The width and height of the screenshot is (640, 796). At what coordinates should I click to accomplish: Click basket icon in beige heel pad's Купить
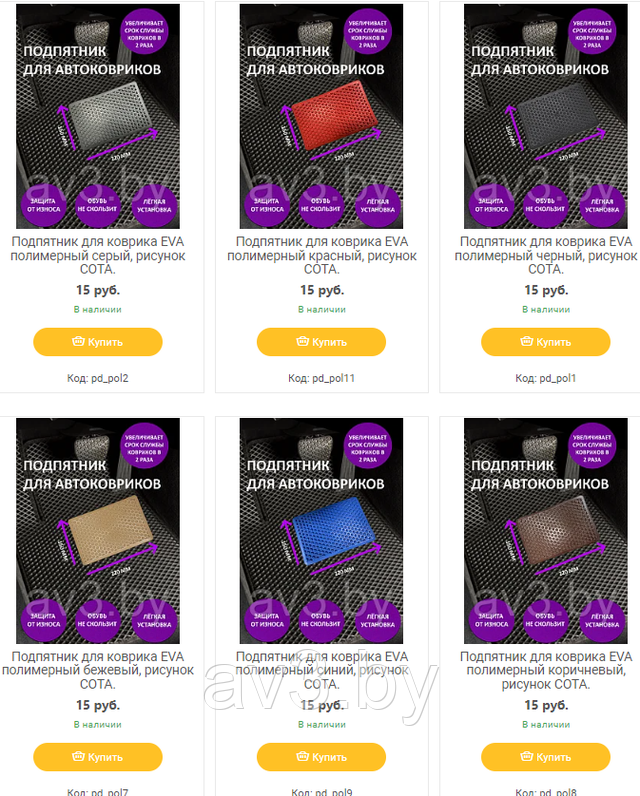78,756
